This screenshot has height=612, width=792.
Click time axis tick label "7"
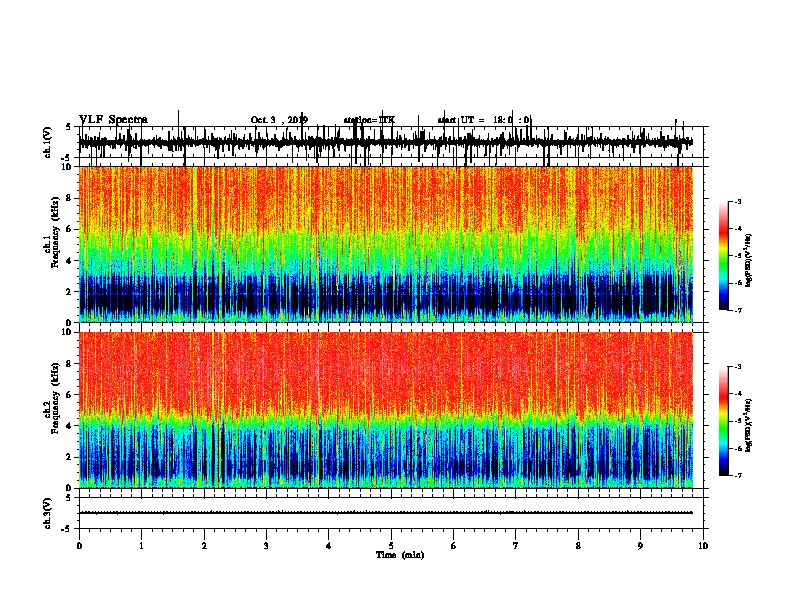(x=516, y=546)
